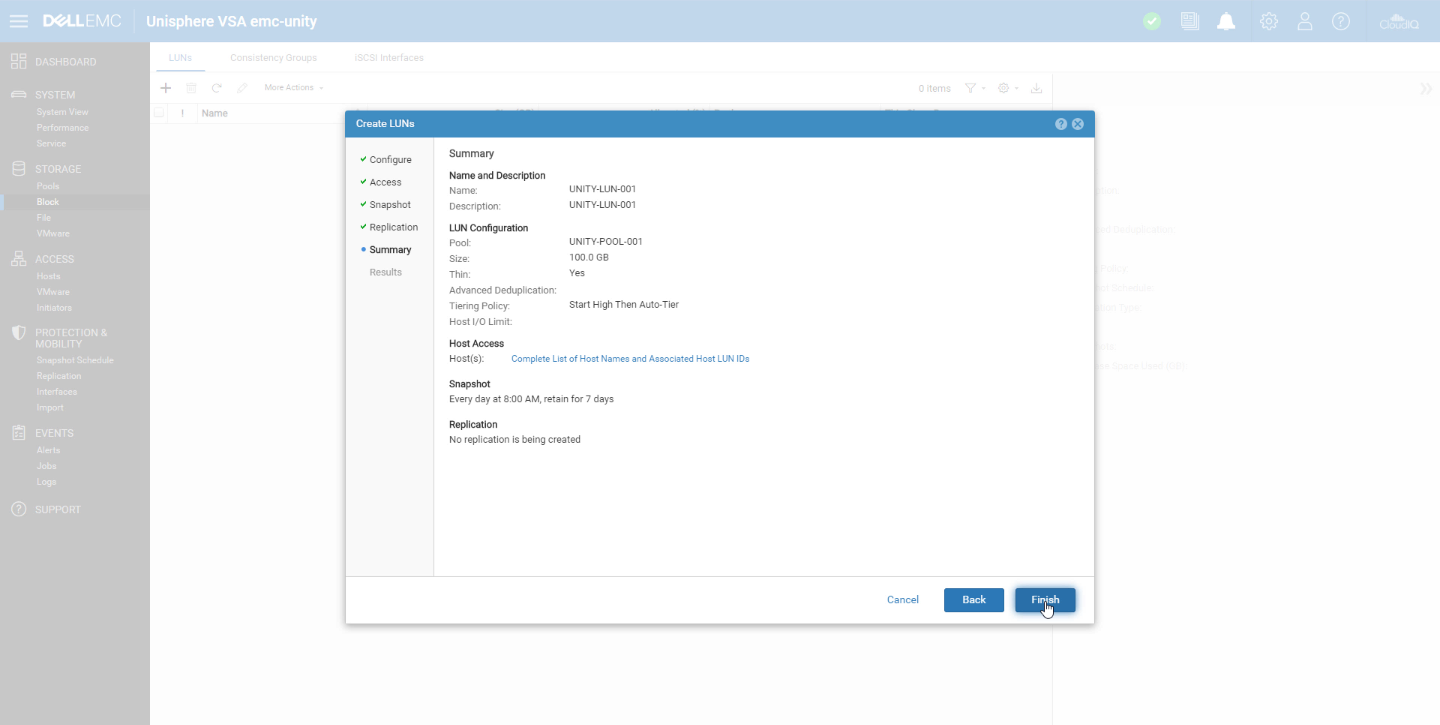Click the trash delete icon in the LUN toolbar
Screen dimensions: 1440x725
191,88
